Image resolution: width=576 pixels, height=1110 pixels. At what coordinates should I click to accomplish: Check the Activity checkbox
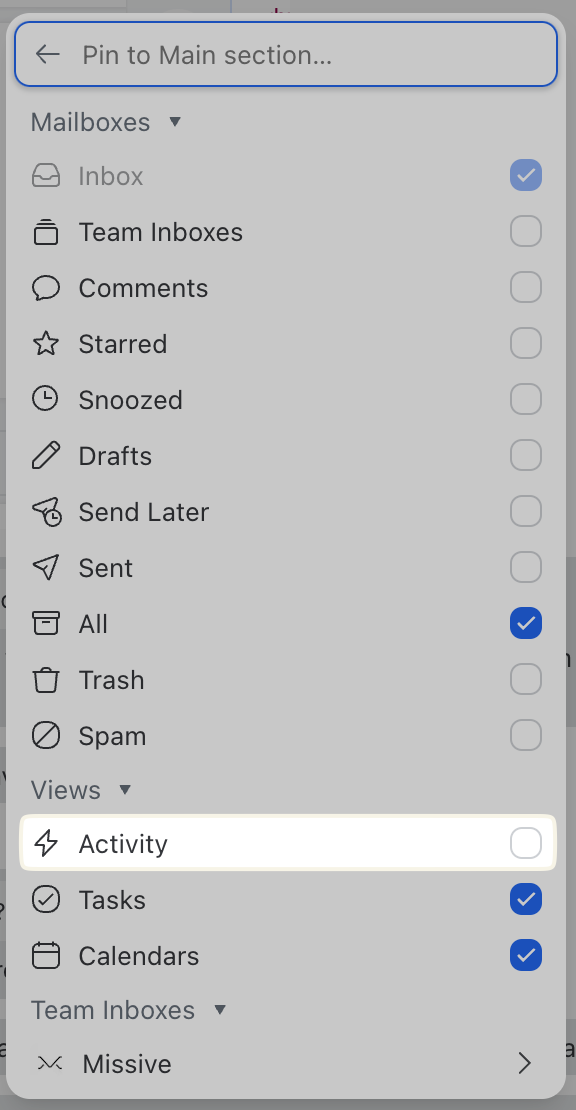526,844
